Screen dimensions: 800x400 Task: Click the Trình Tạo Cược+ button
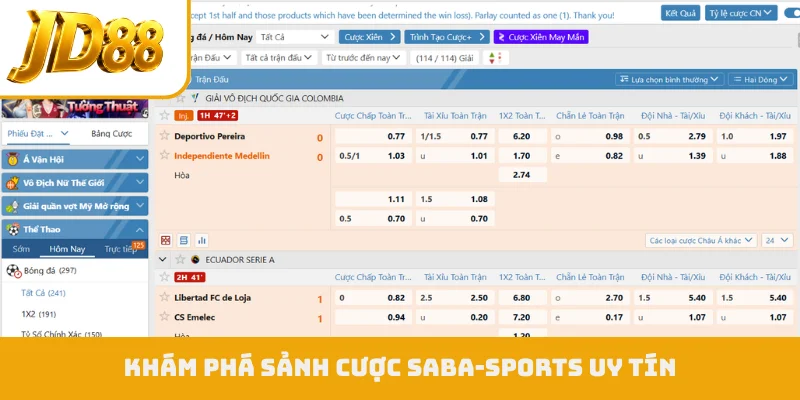tap(447, 37)
